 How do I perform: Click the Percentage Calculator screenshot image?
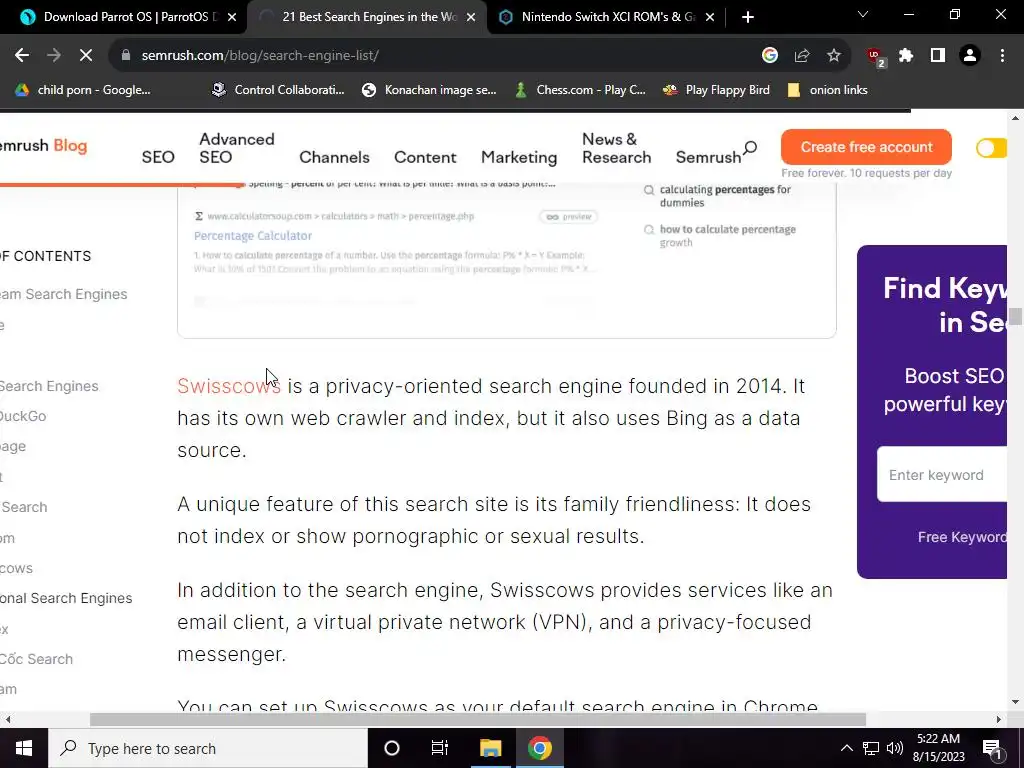[507, 260]
